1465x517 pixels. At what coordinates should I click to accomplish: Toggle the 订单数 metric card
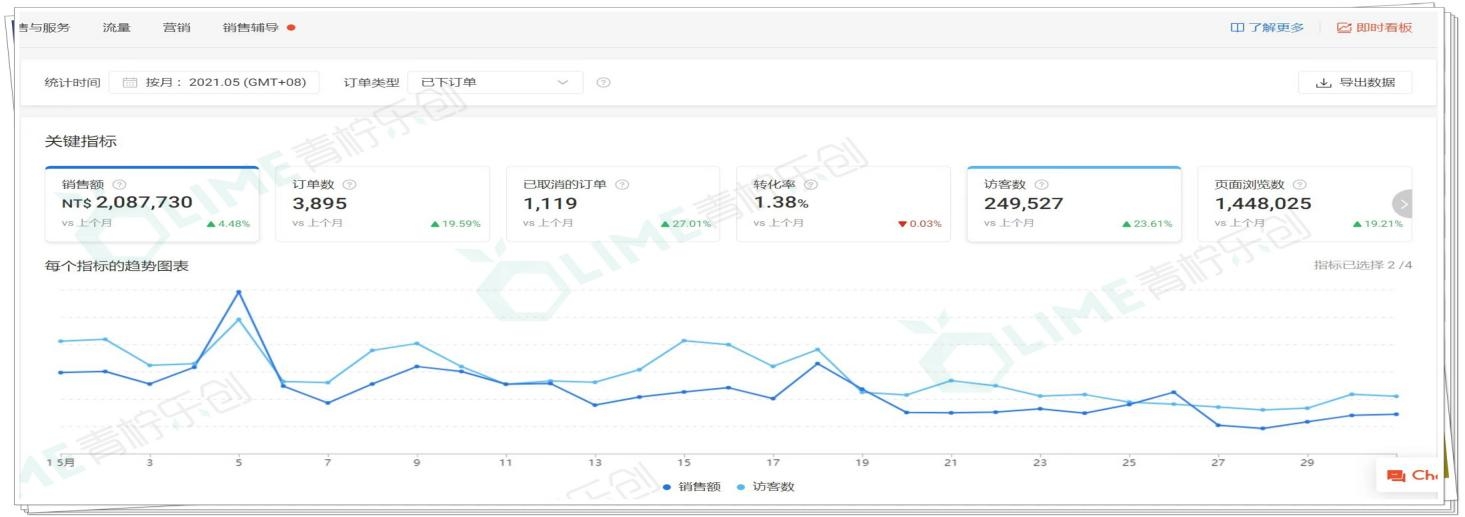tap(383, 204)
